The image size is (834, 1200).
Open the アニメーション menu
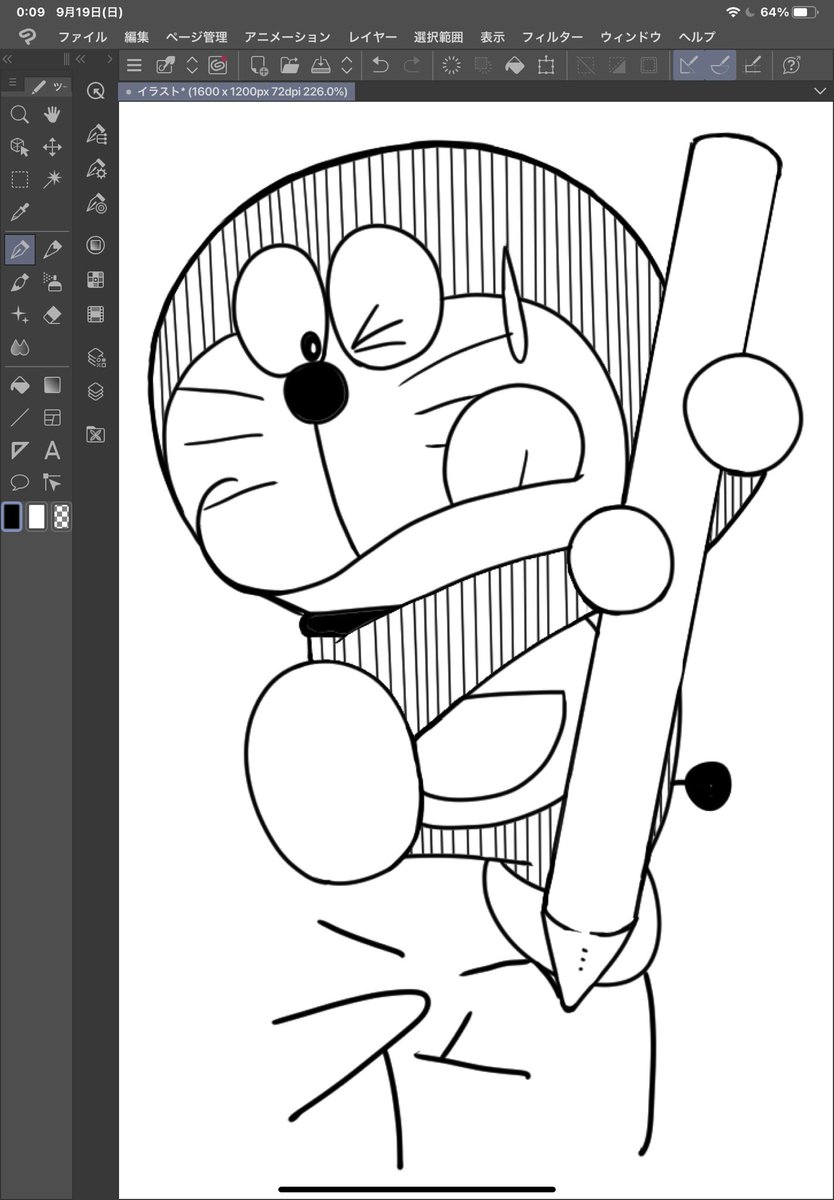coord(287,37)
